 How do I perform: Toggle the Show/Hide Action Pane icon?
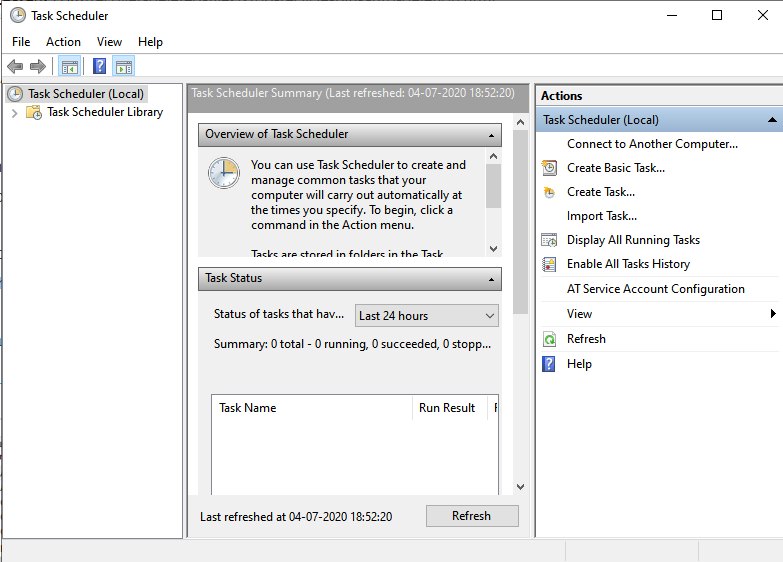pos(124,67)
